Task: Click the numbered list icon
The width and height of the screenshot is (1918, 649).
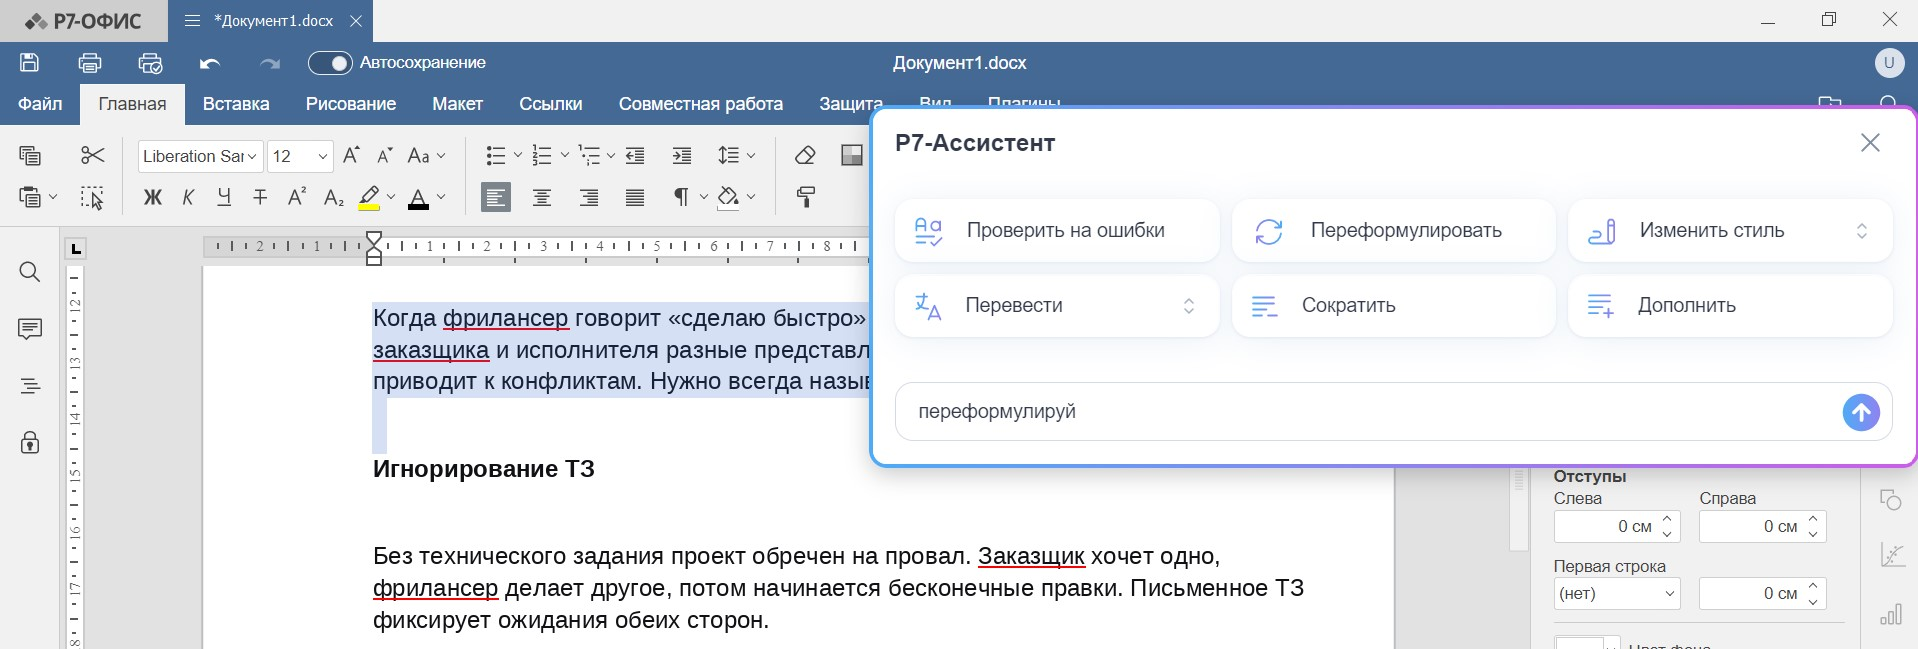Action: (542, 155)
